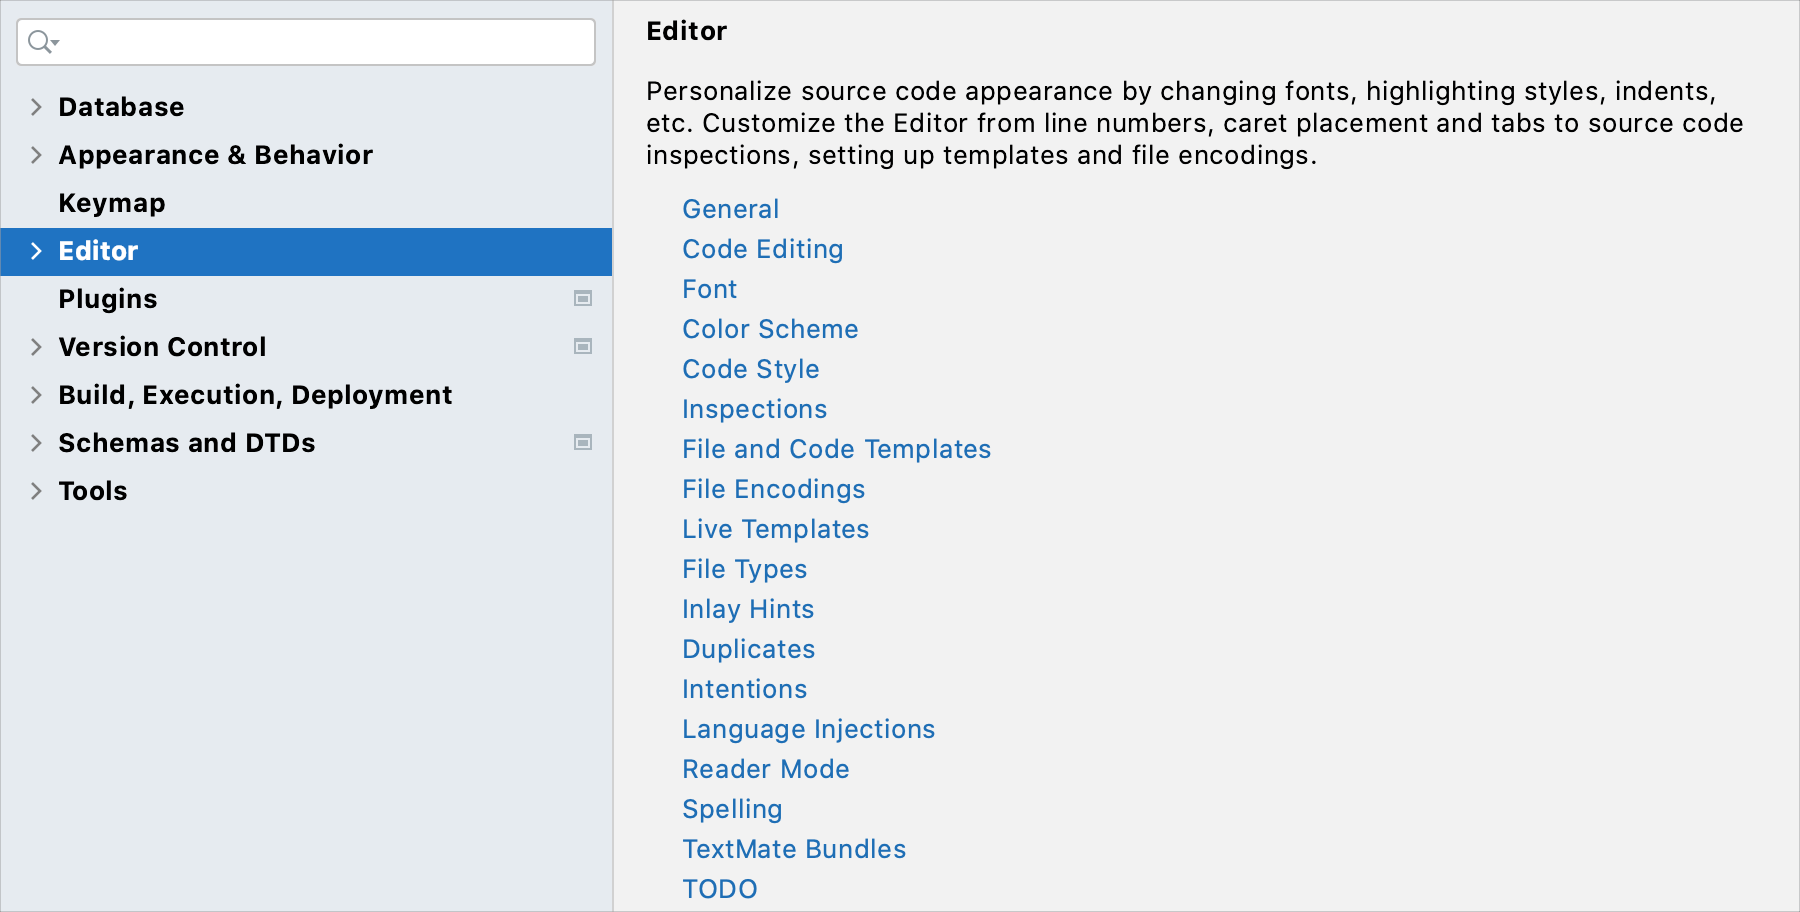Collapse the Editor section chevron
Image resolution: width=1800 pixels, height=912 pixels.
click(x=36, y=251)
